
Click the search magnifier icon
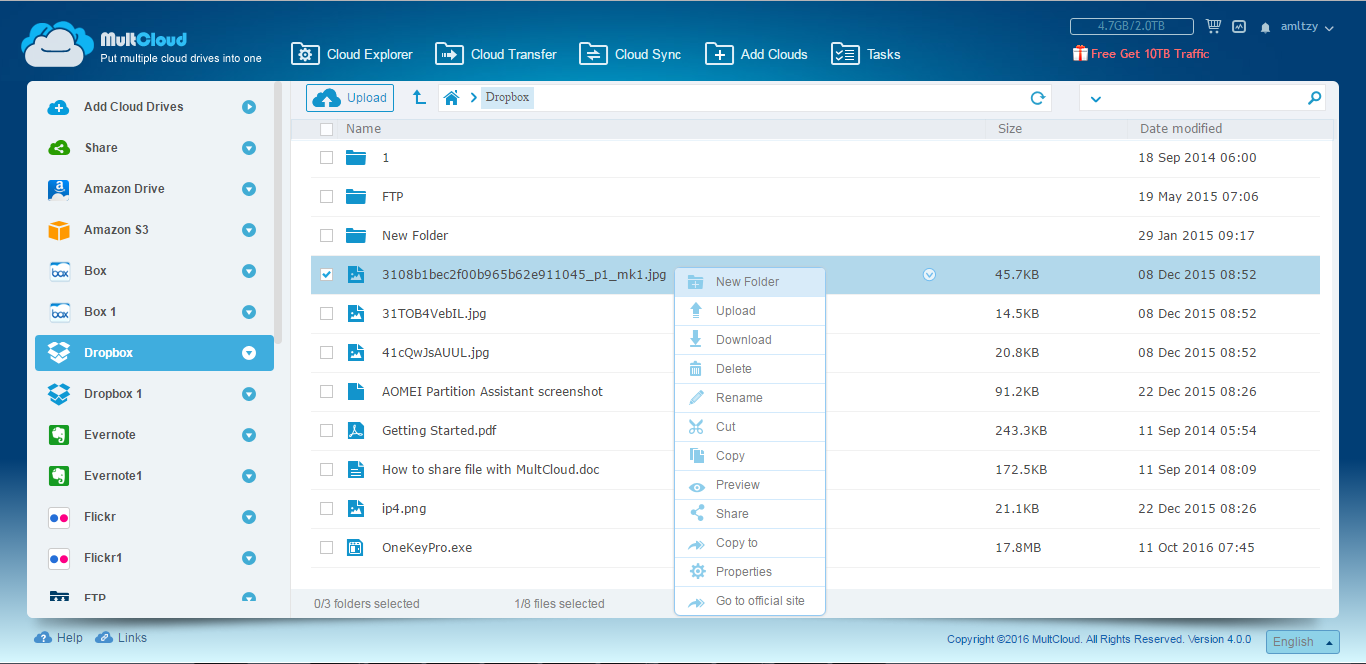point(1314,98)
